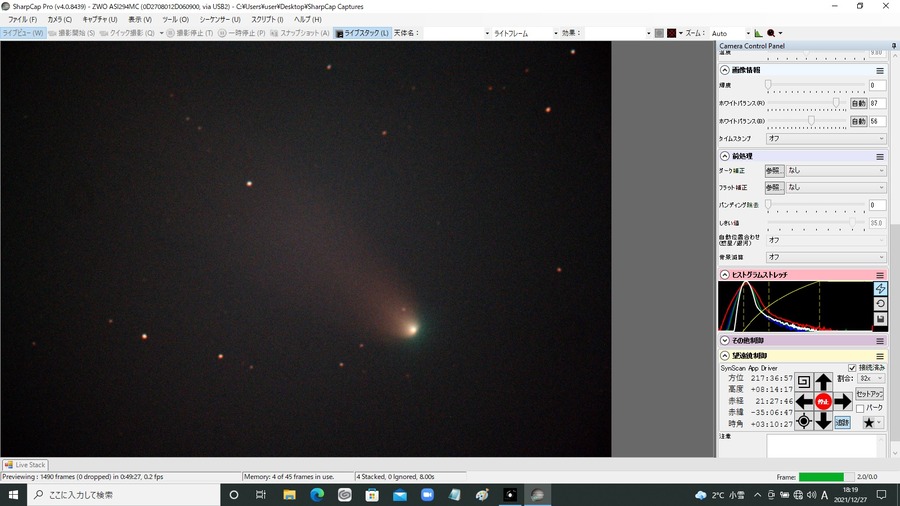Click browse (参照) for flat correction
This screenshot has width=900, height=506.
[774, 187]
